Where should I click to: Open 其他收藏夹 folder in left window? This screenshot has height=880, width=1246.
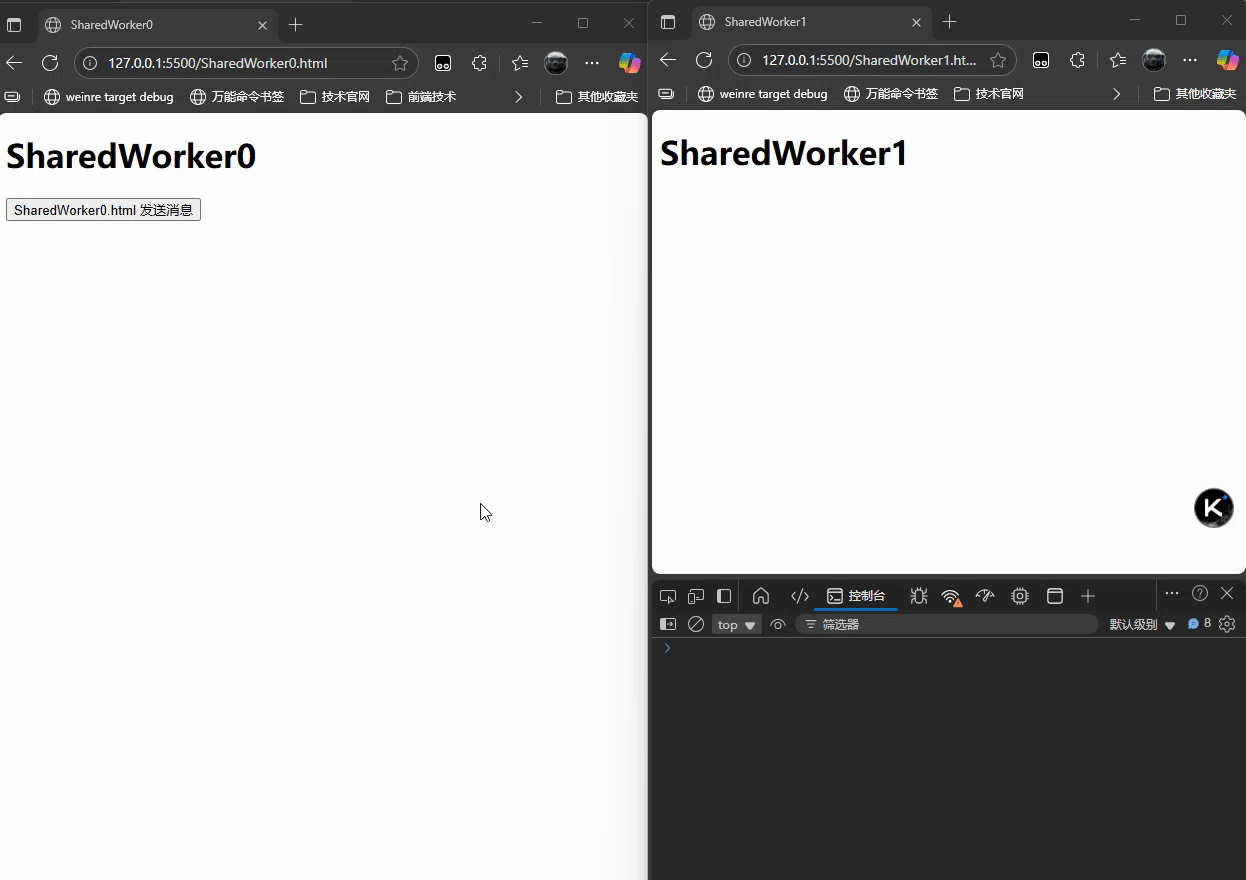click(x=597, y=97)
